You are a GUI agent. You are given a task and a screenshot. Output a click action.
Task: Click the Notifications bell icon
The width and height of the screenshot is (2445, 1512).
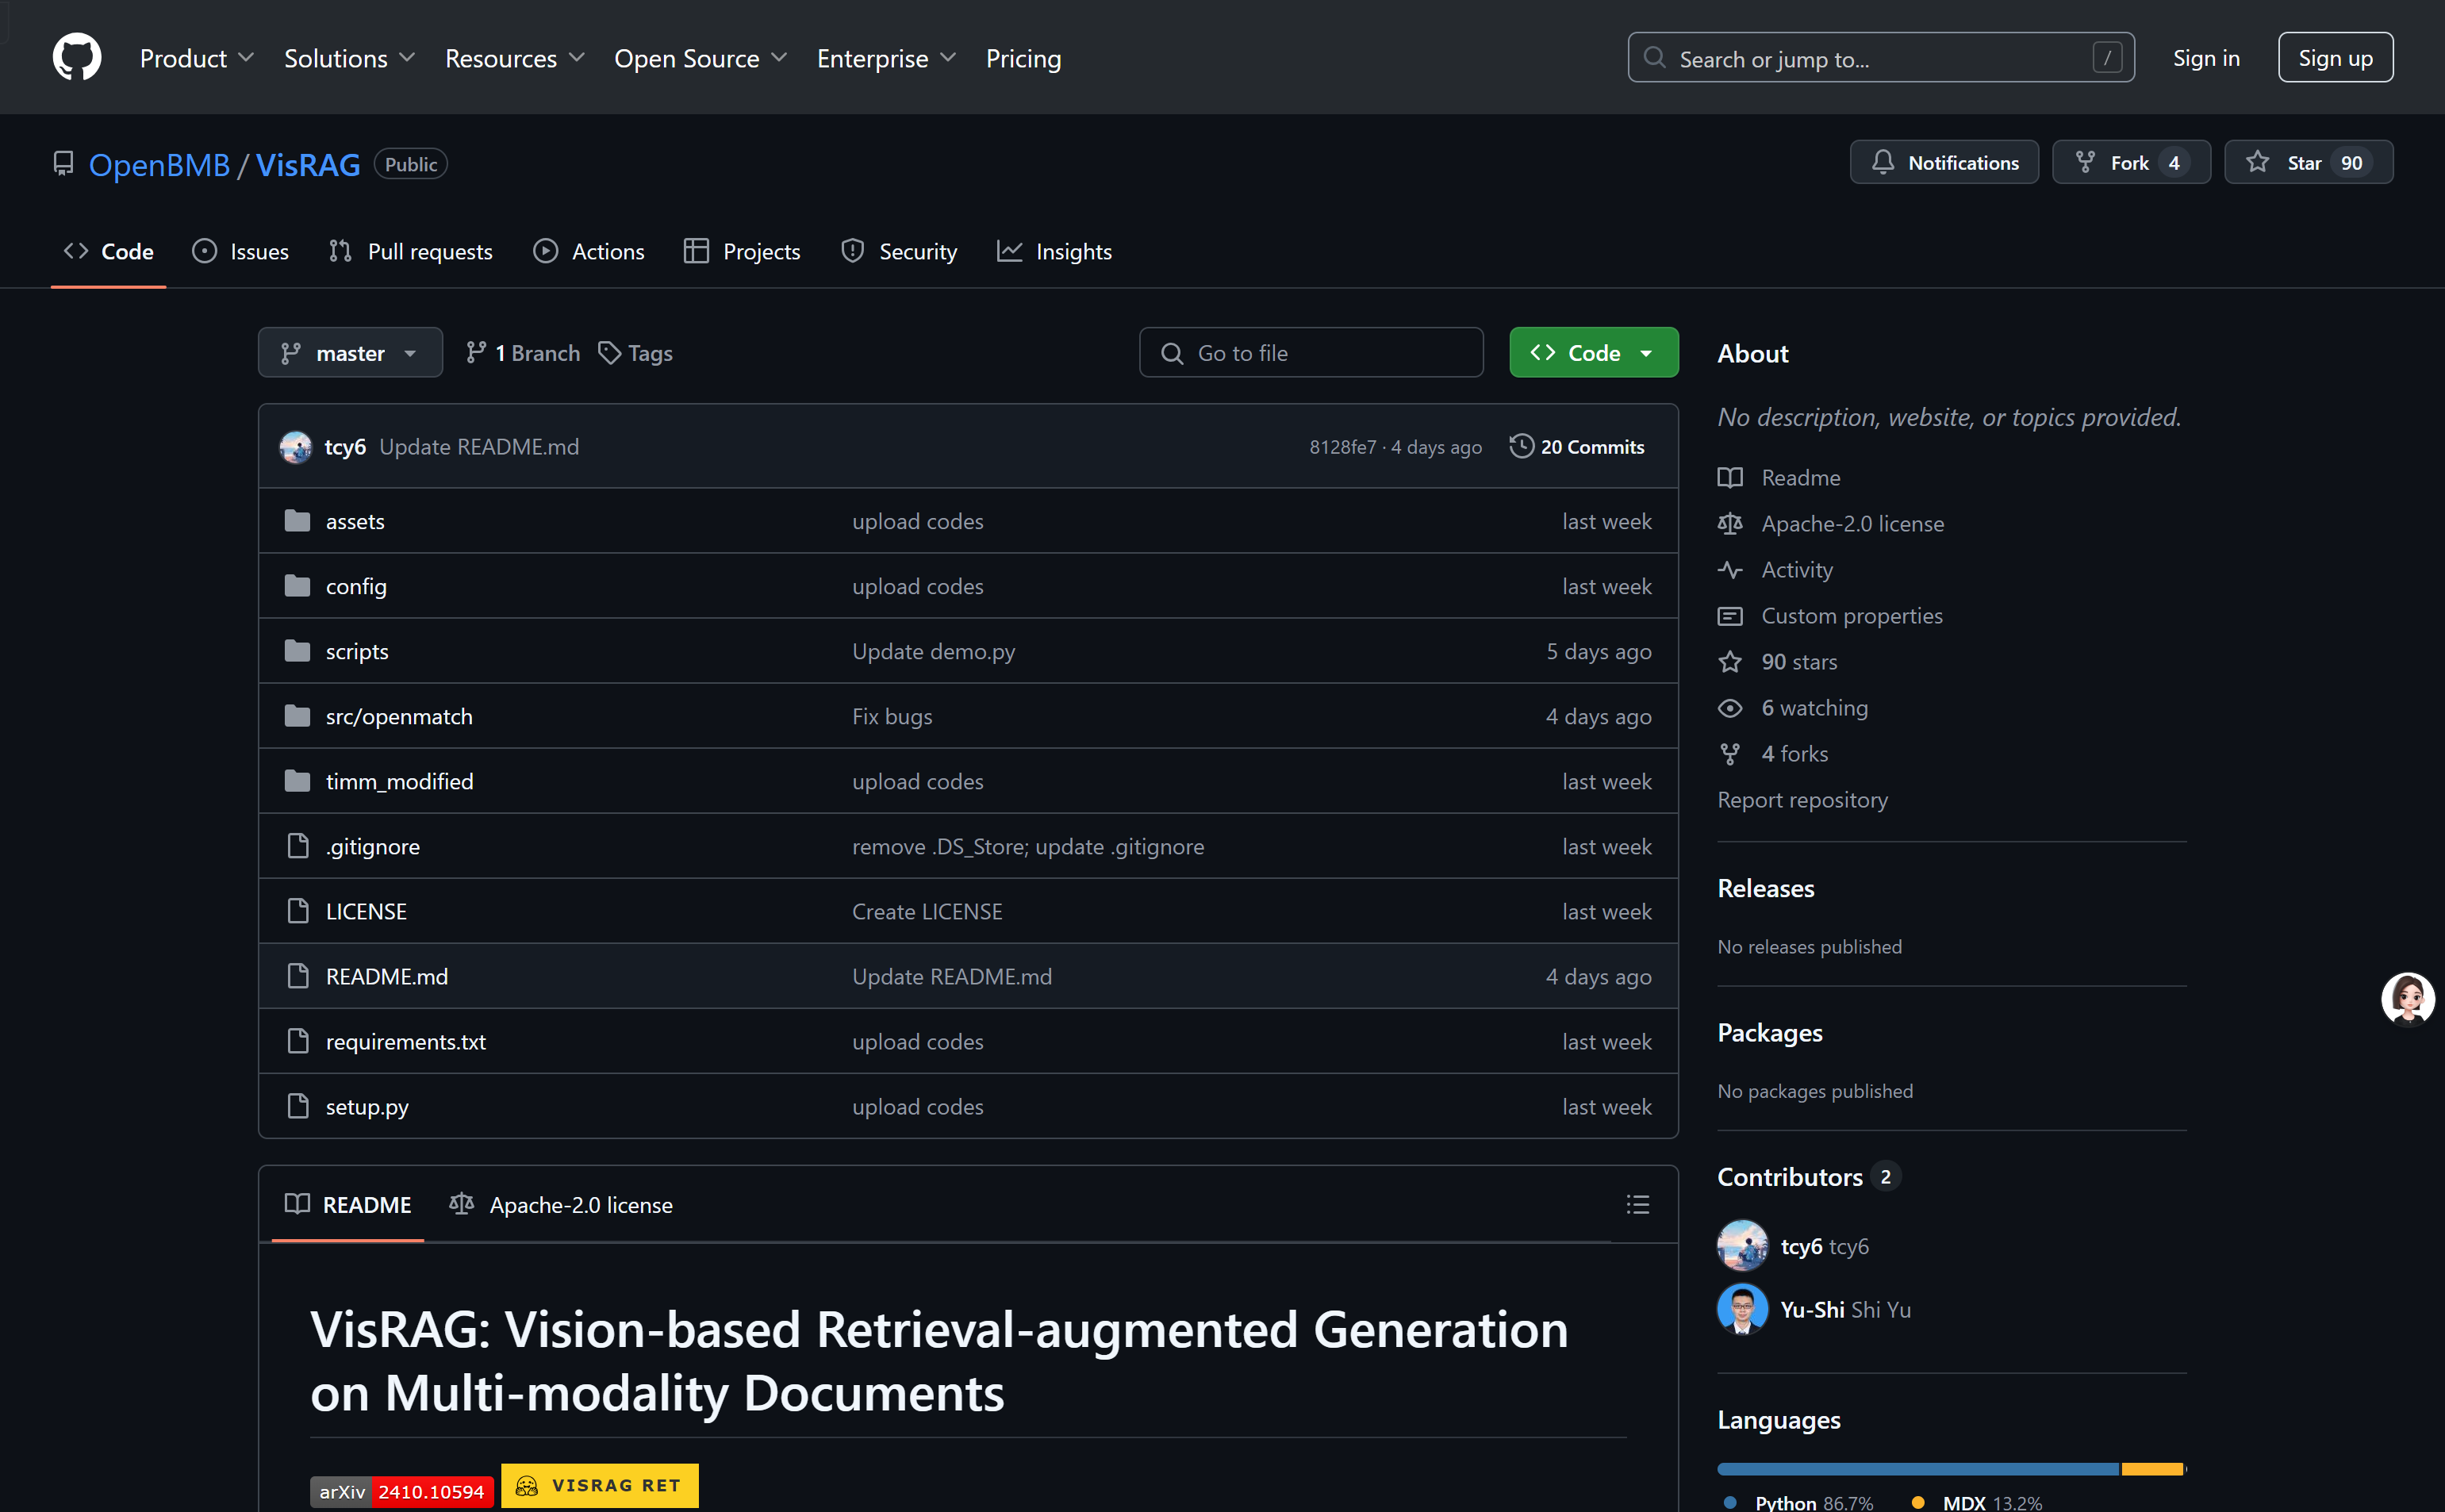(1882, 162)
